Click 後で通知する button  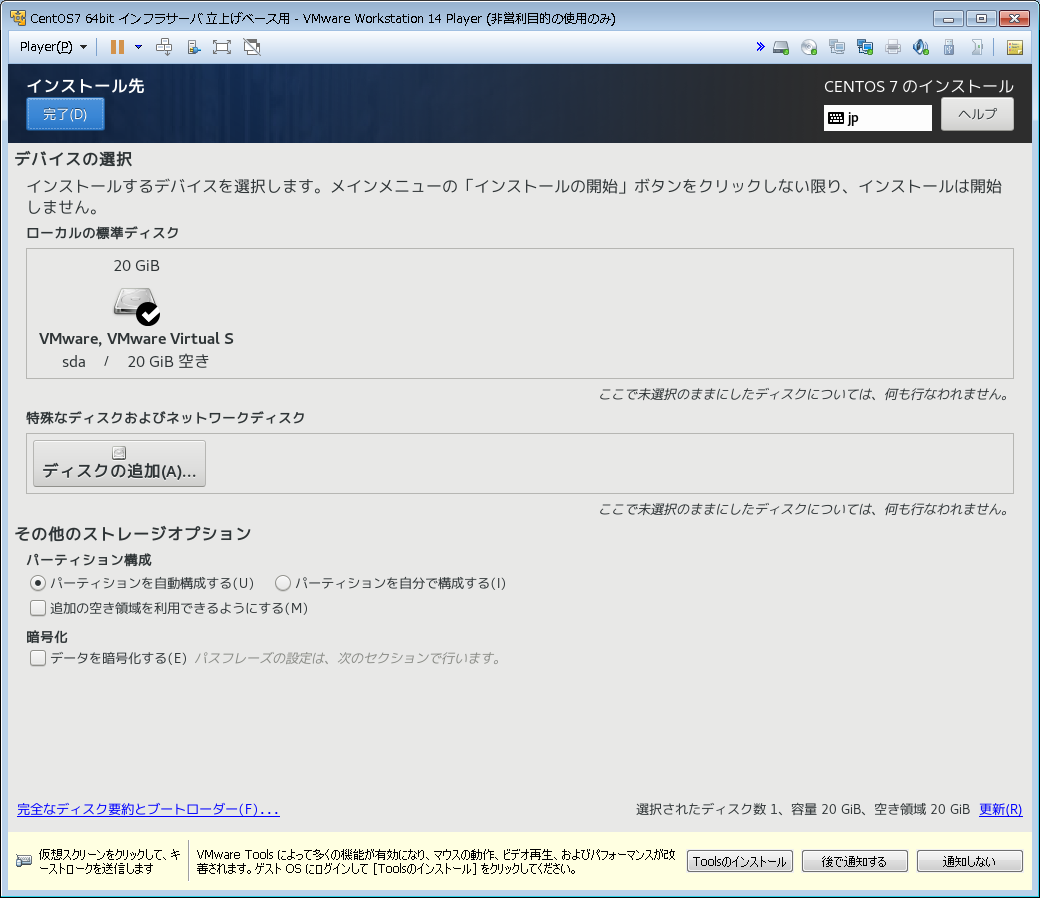pos(854,862)
